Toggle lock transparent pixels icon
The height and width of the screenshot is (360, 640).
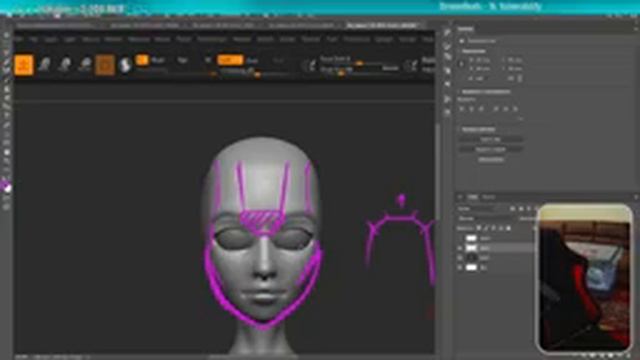[479, 228]
